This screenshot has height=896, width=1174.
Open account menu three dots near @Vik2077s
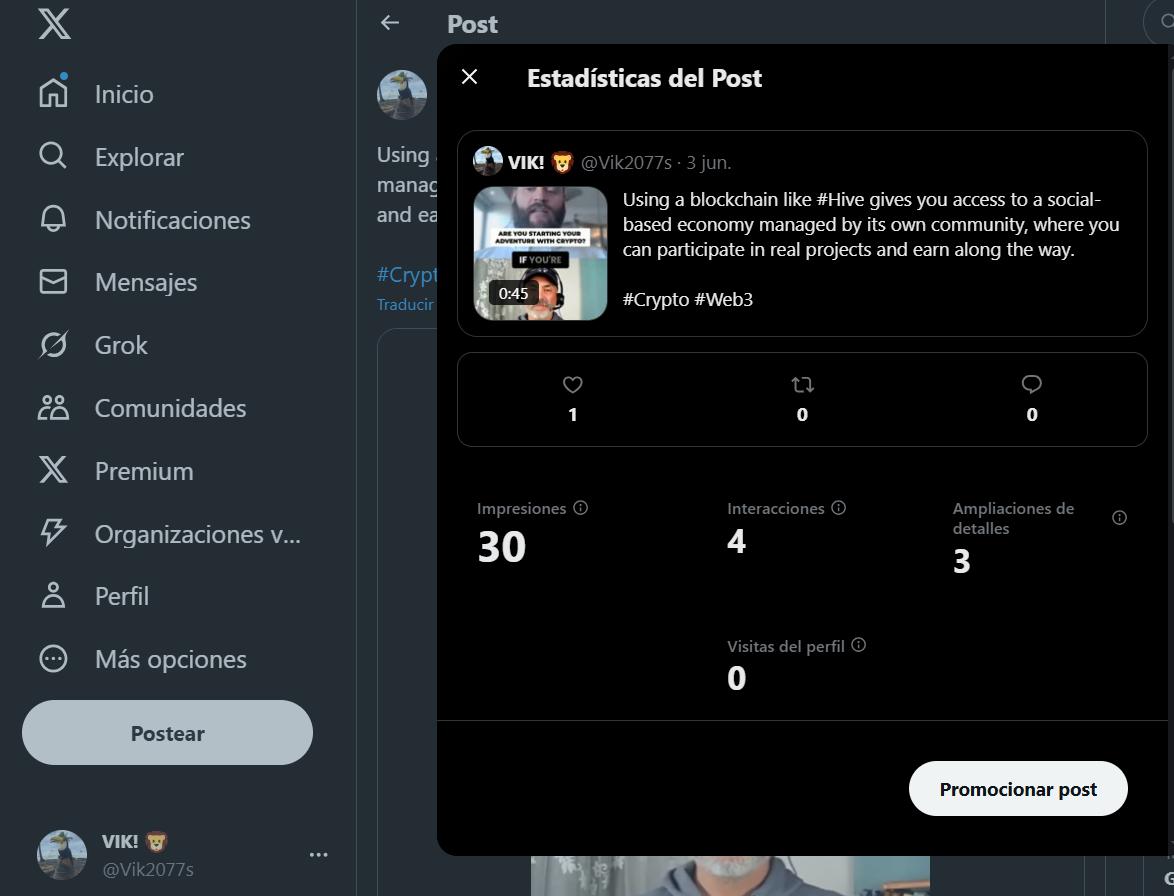pyautogui.click(x=318, y=854)
